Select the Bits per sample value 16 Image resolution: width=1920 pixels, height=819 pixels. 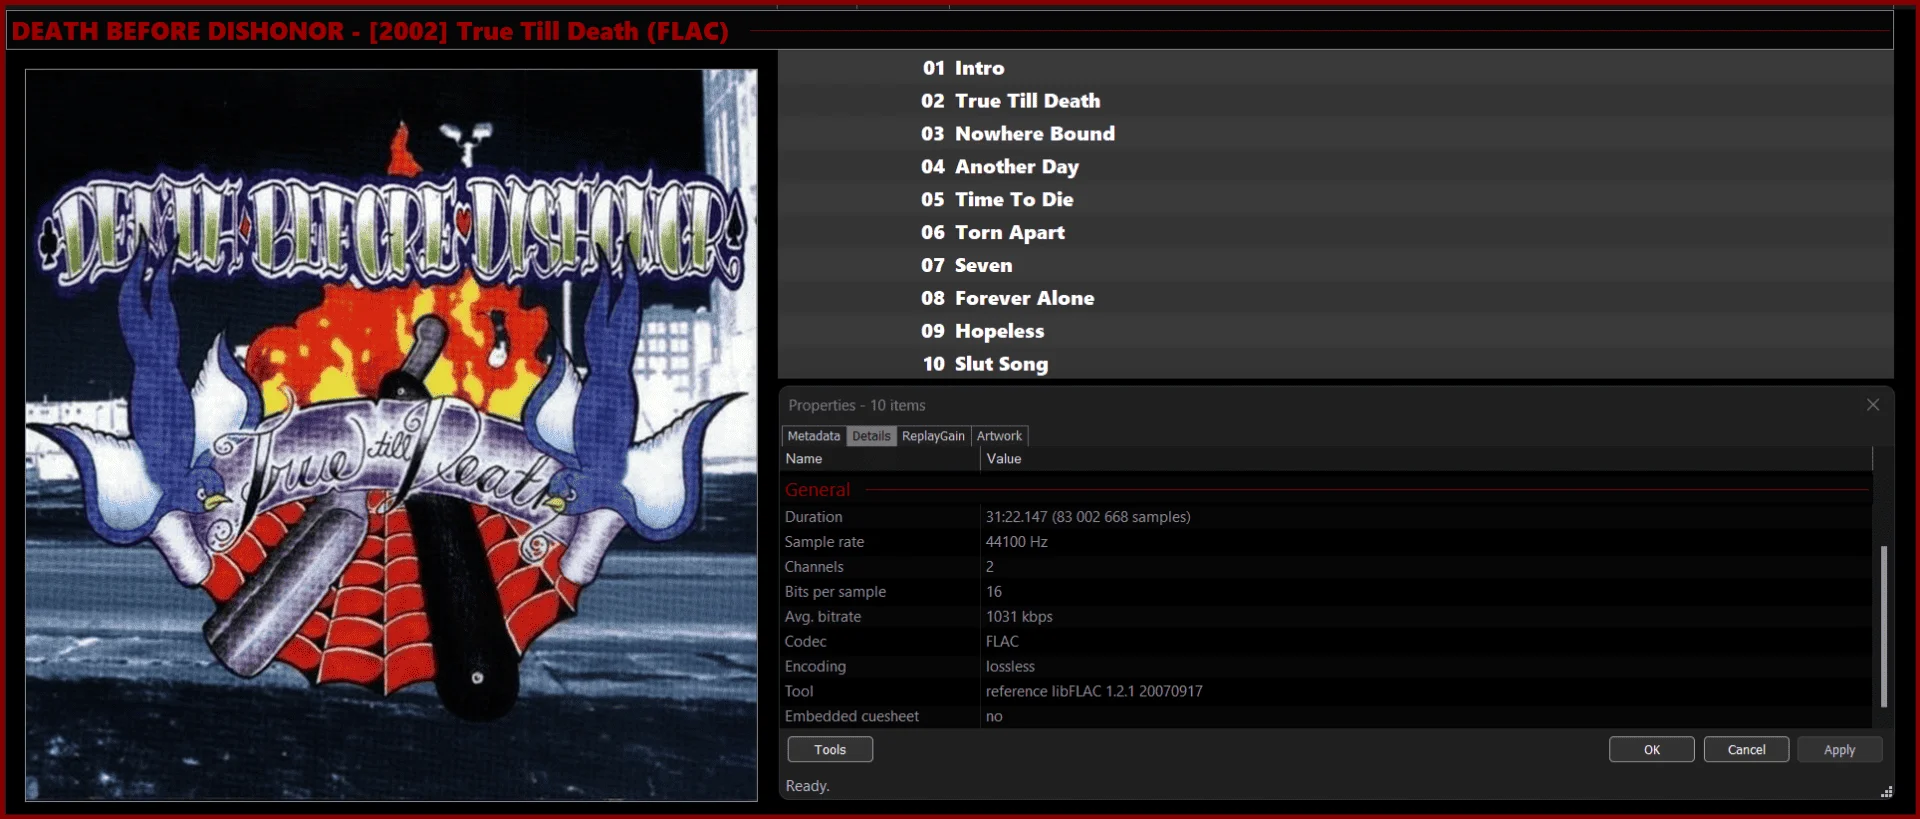994,592
